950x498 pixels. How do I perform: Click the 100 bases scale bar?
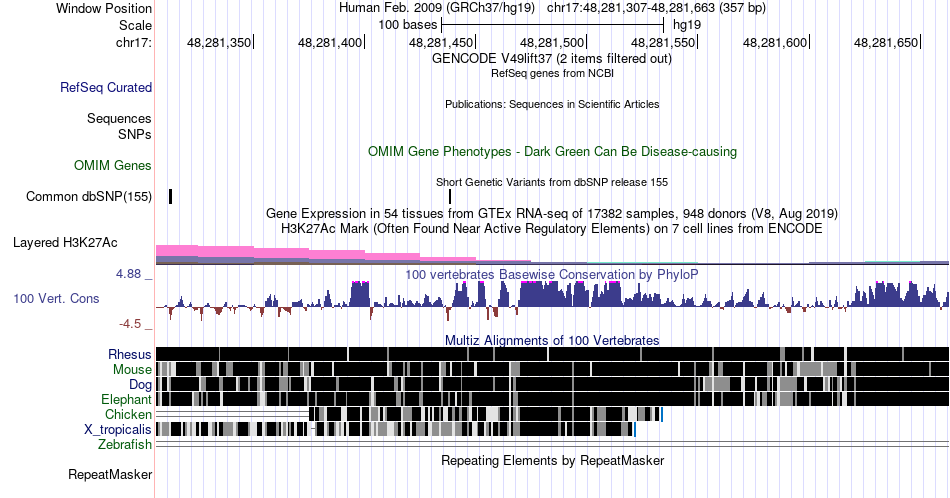click(x=553, y=25)
